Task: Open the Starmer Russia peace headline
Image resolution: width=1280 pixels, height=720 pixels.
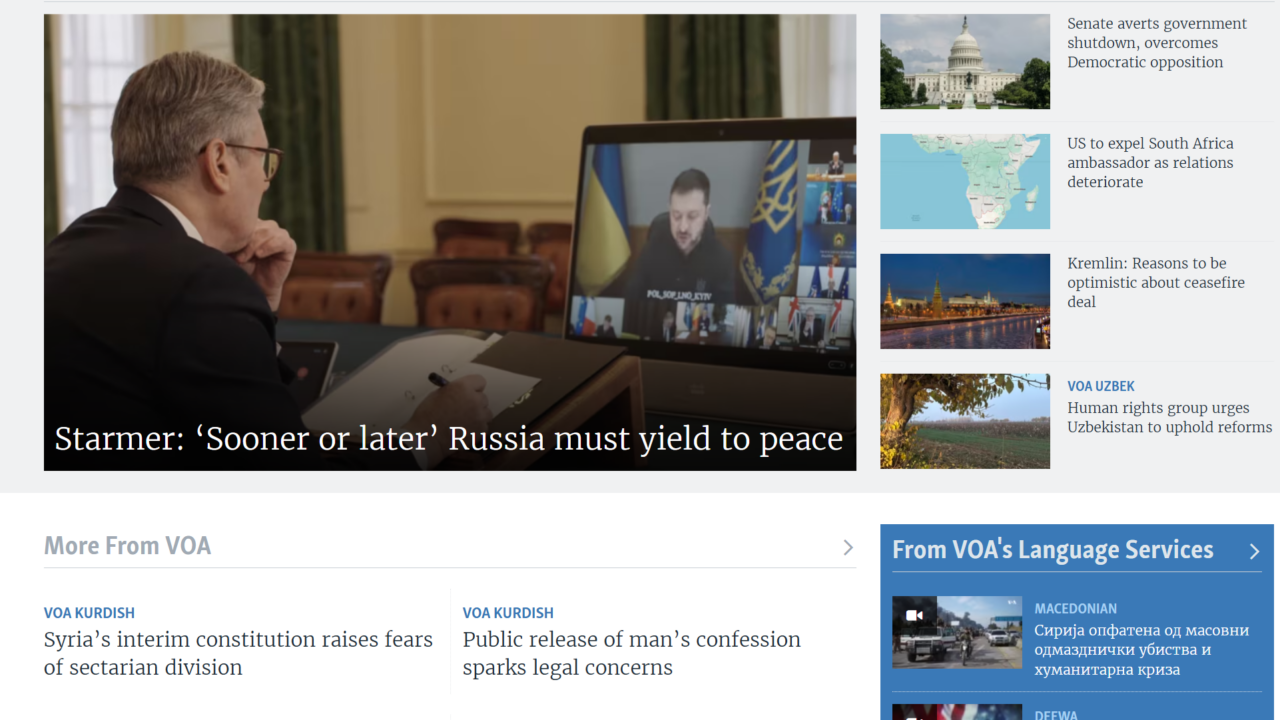Action: click(449, 439)
